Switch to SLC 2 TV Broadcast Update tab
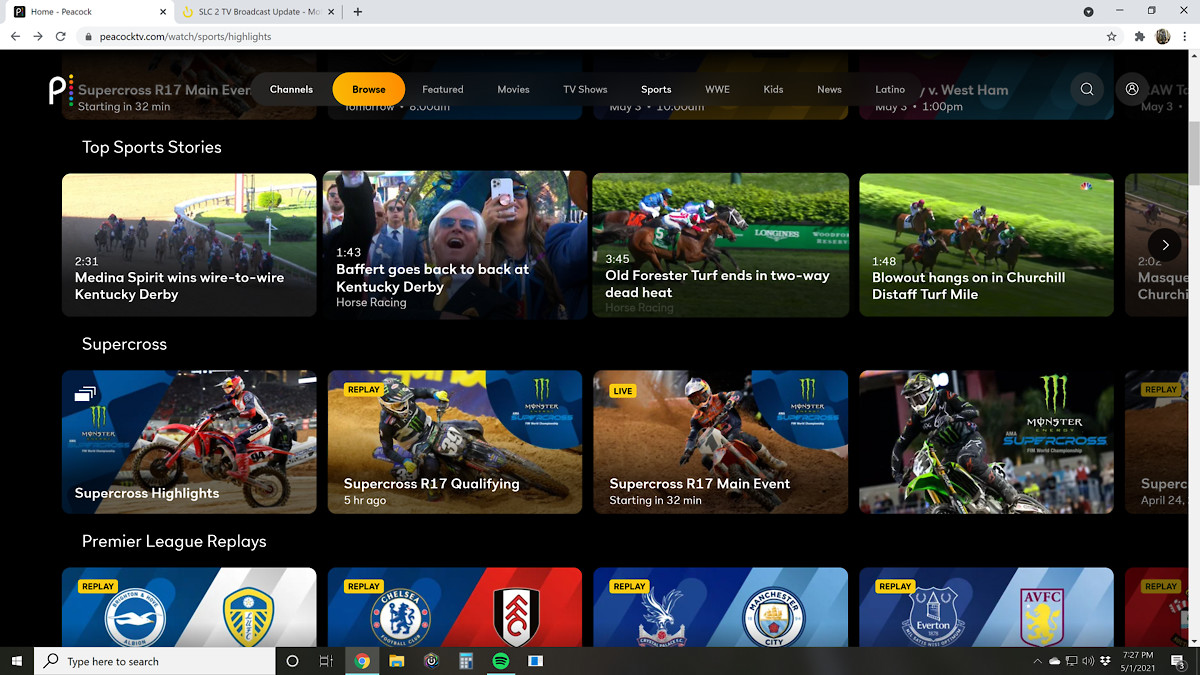Screen dimensions: 1200x675 pos(259,12)
